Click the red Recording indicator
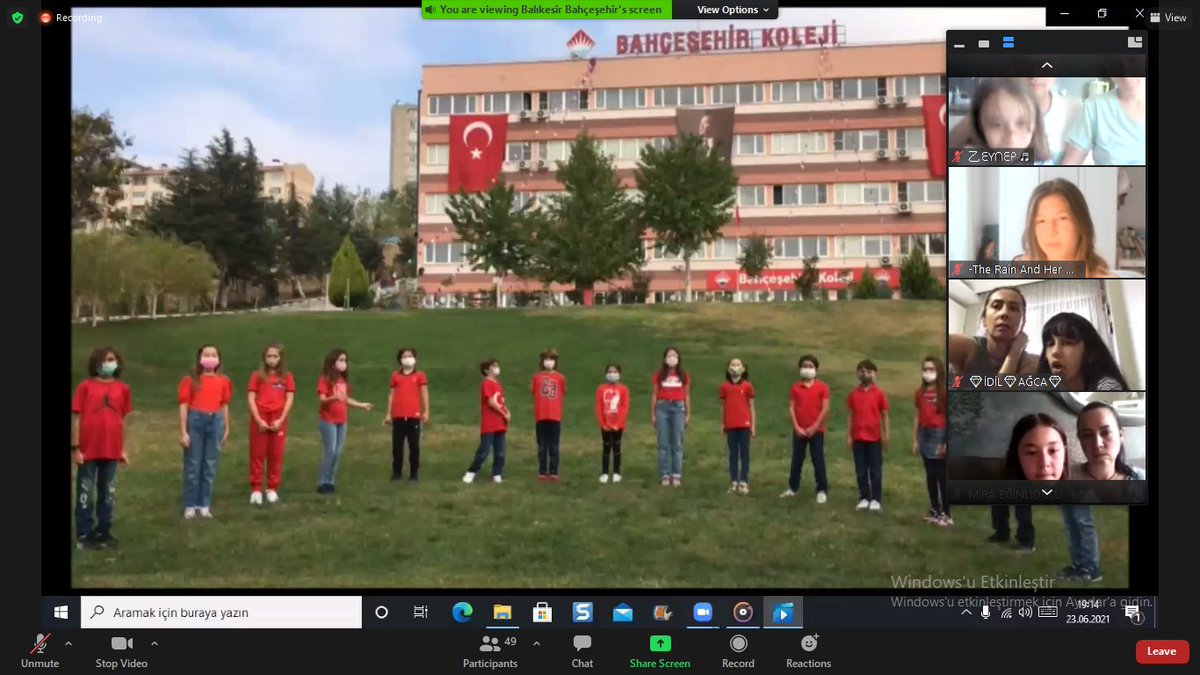Viewport: 1200px width, 675px height. click(71, 17)
